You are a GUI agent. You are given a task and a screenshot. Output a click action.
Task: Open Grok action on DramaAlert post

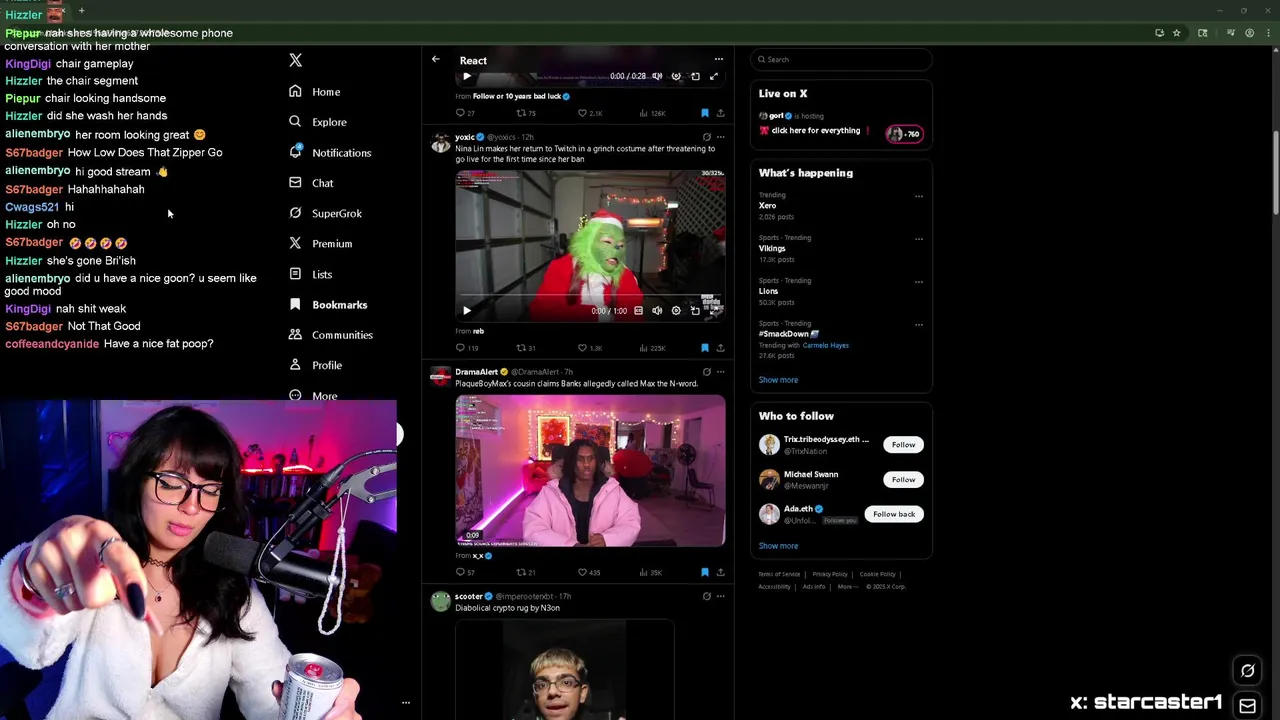[706, 372]
